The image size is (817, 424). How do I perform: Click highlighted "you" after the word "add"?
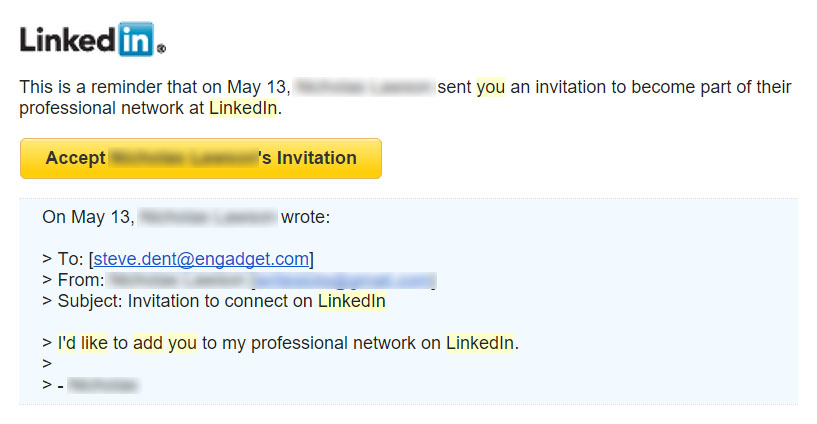point(182,343)
